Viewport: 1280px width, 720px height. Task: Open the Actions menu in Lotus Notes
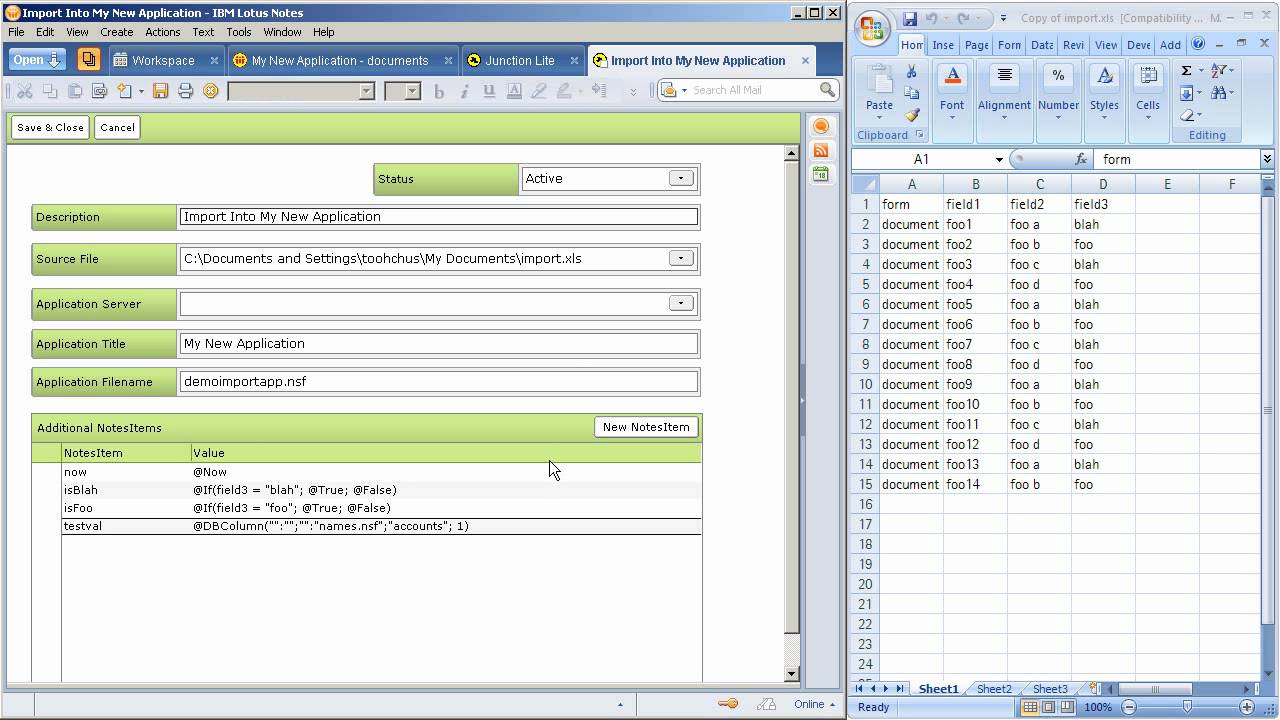[x=162, y=32]
